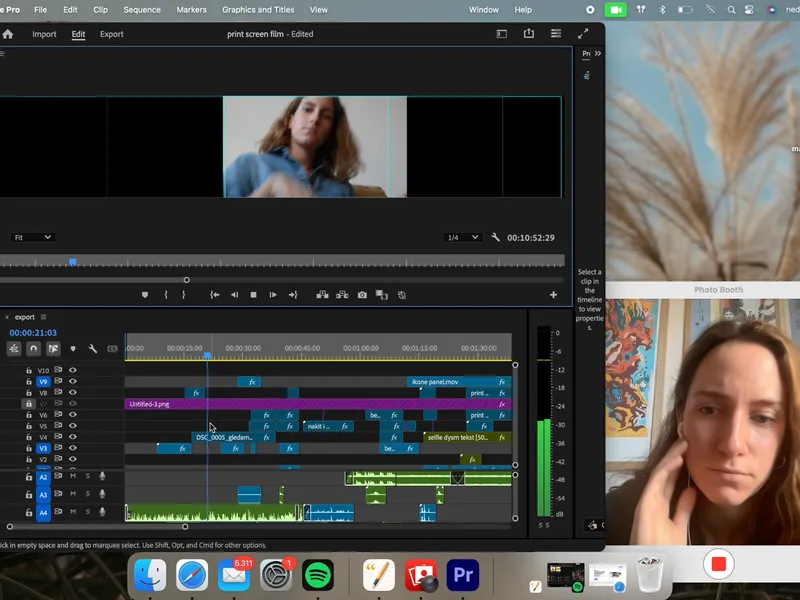800x600 pixels.
Task: Open Mail from the Dock
Action: click(x=234, y=576)
